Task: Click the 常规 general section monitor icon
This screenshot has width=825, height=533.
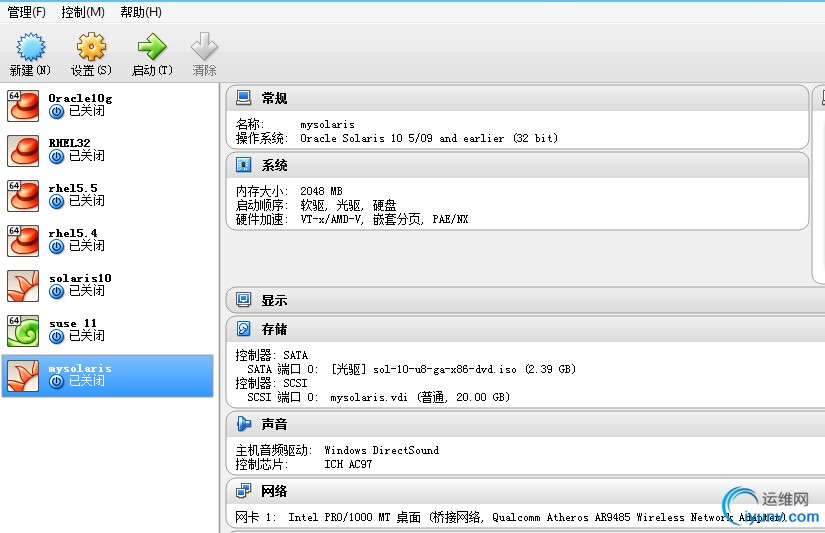Action: 243,98
